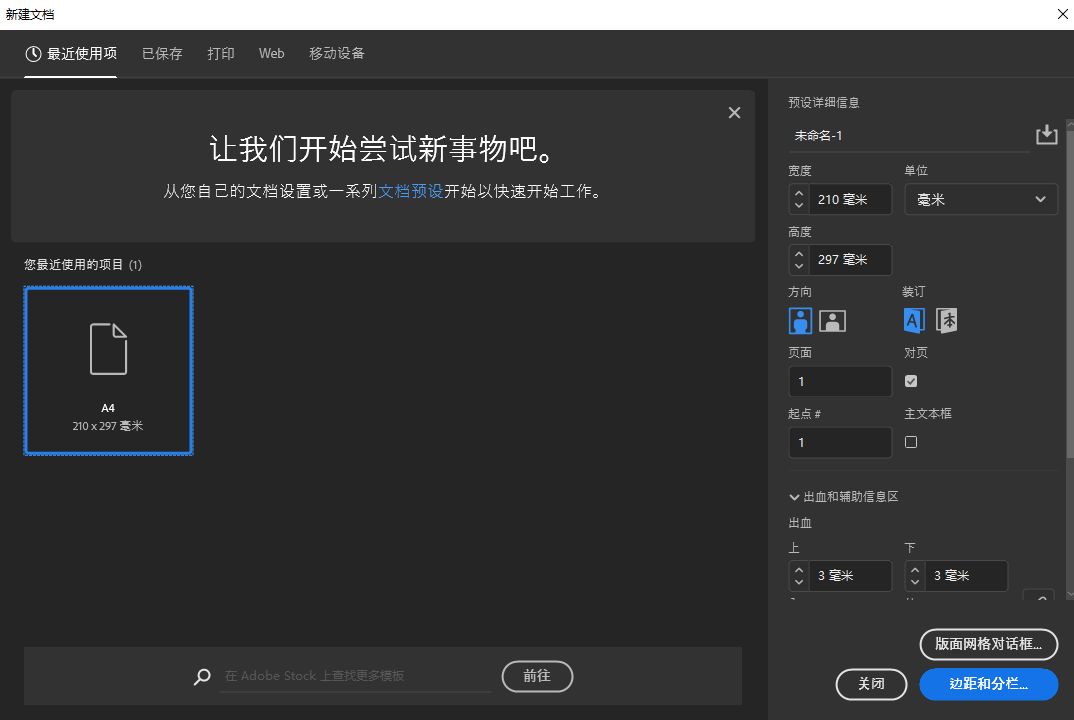Click the 宽度 field showing 210 毫米
The image size is (1074, 720).
(x=851, y=199)
